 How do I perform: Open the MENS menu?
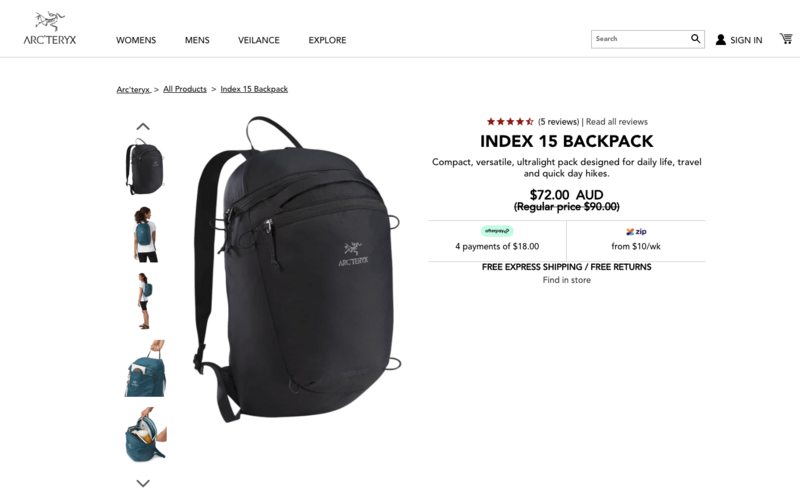pyautogui.click(x=197, y=40)
